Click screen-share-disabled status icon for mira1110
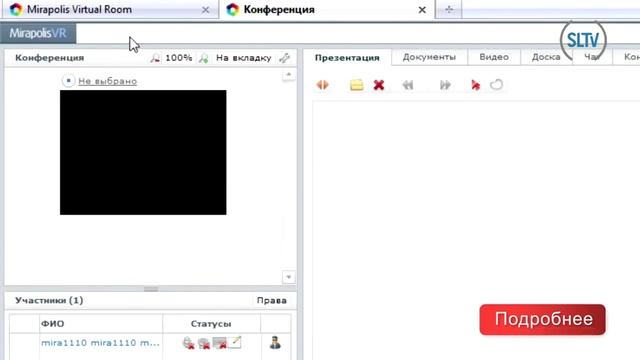Screen dimensions: 640x360 [x=220, y=343]
